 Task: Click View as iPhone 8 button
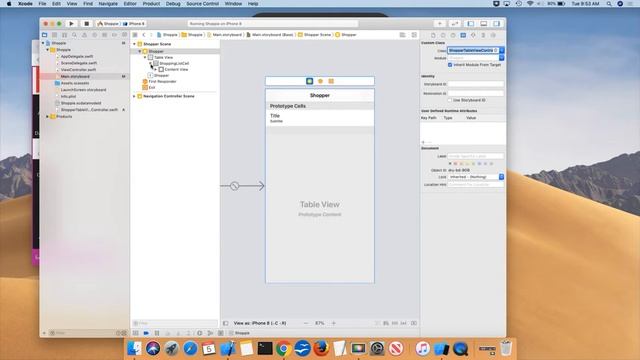point(260,323)
